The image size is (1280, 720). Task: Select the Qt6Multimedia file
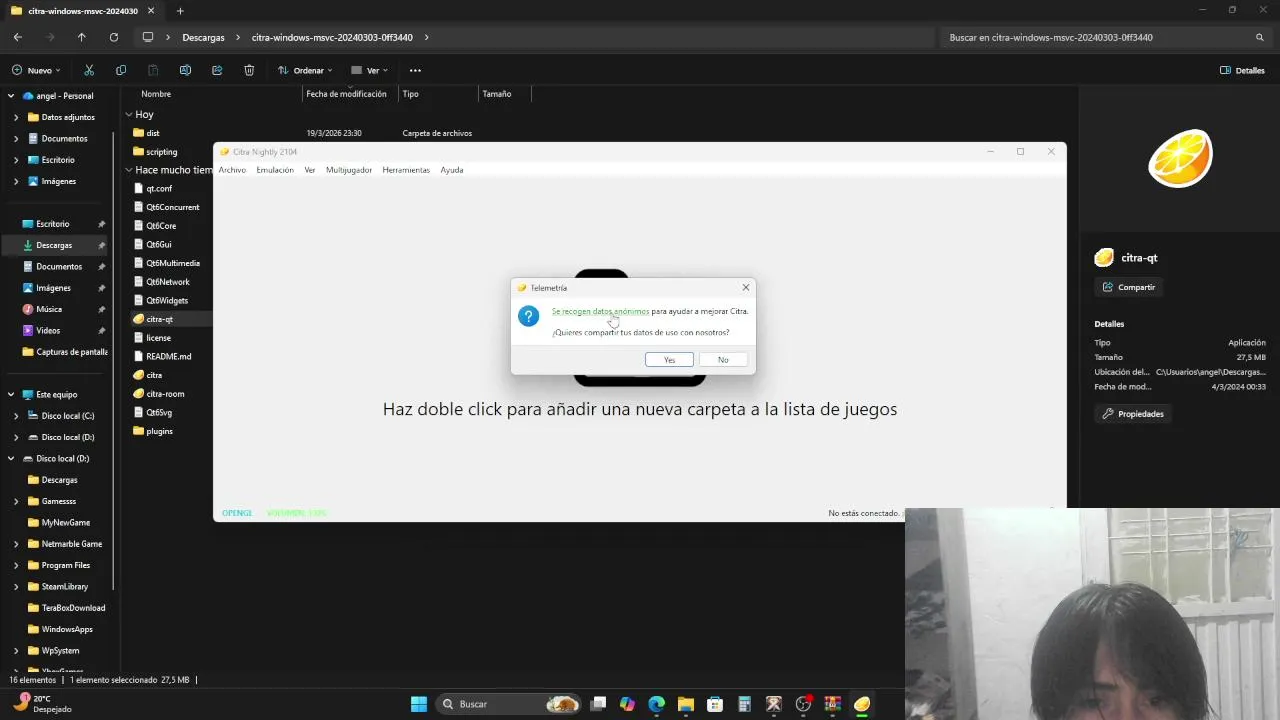(x=172, y=263)
